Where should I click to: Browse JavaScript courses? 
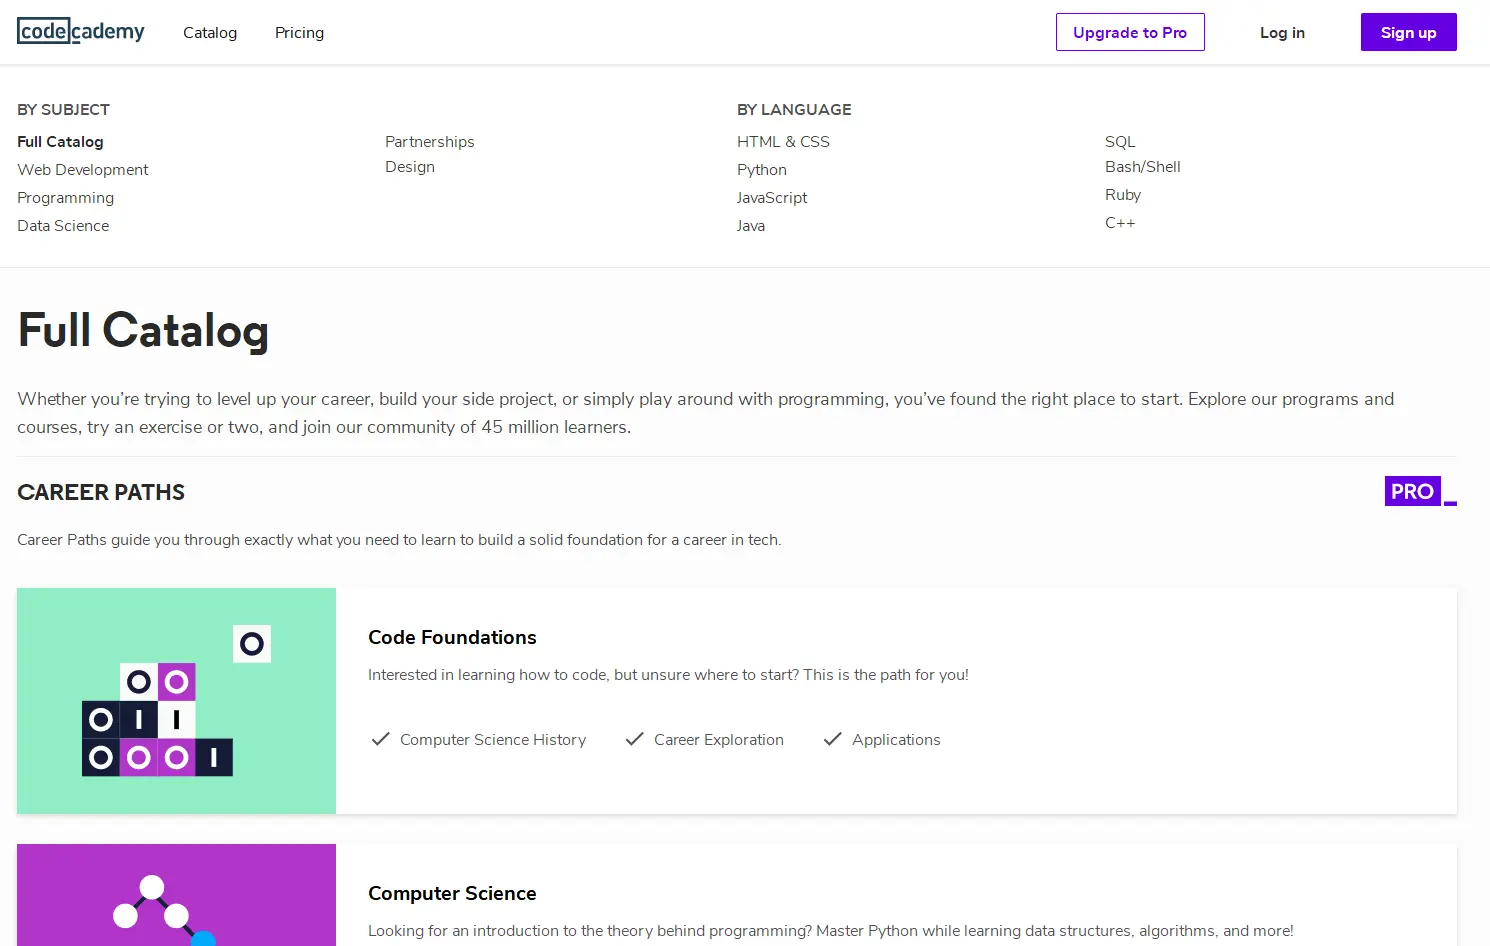pos(772,198)
